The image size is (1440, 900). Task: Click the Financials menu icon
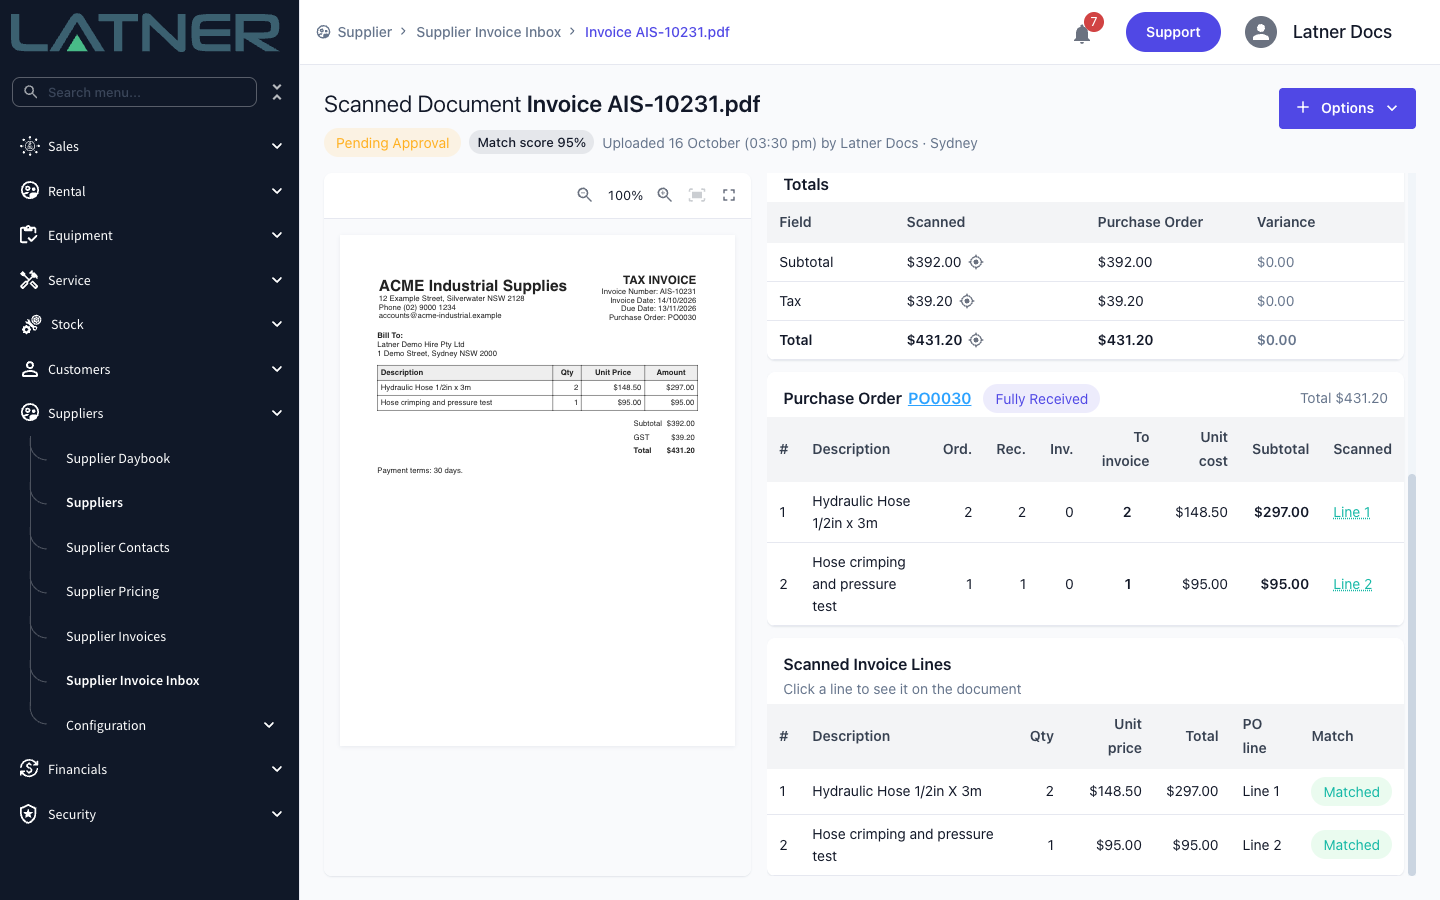30,769
